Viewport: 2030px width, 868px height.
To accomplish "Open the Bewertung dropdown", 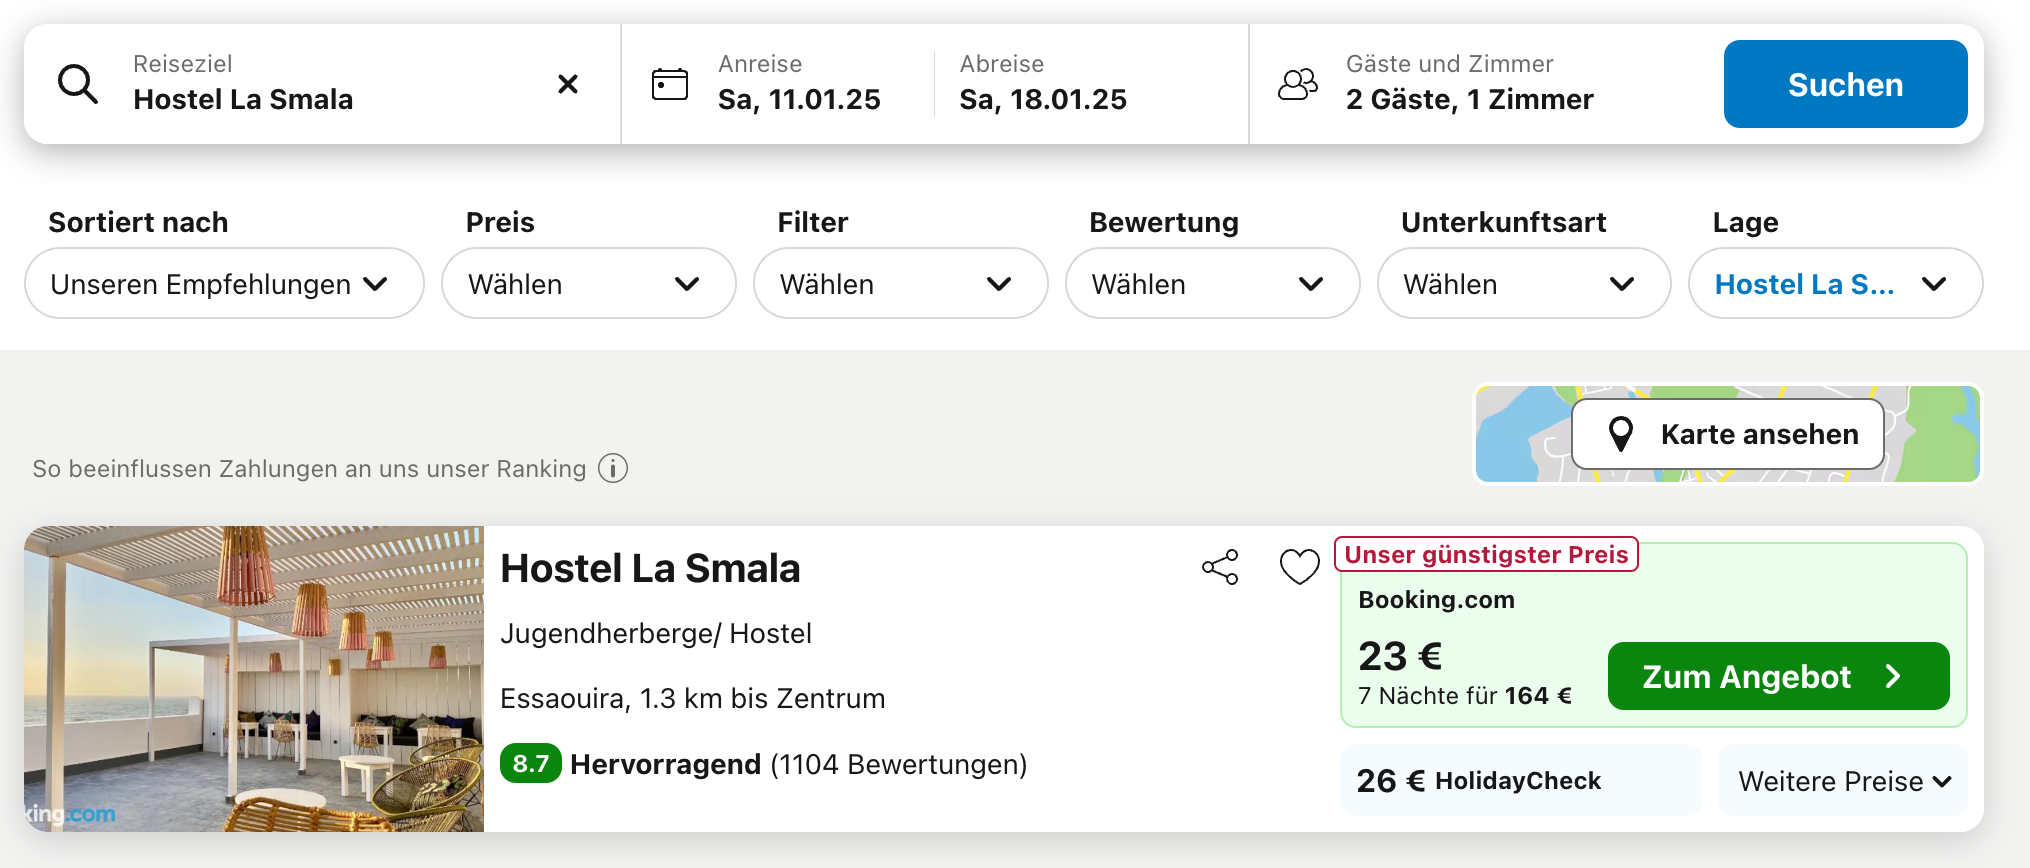I will [x=1212, y=284].
